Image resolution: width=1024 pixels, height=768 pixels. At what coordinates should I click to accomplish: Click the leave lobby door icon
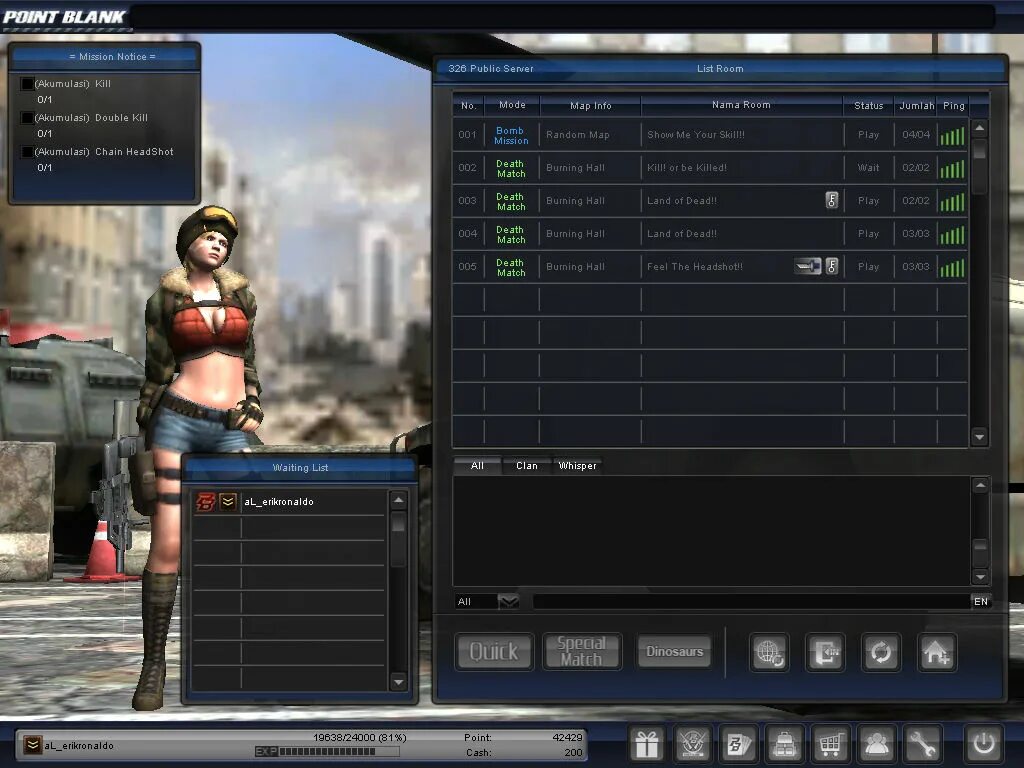[825, 652]
